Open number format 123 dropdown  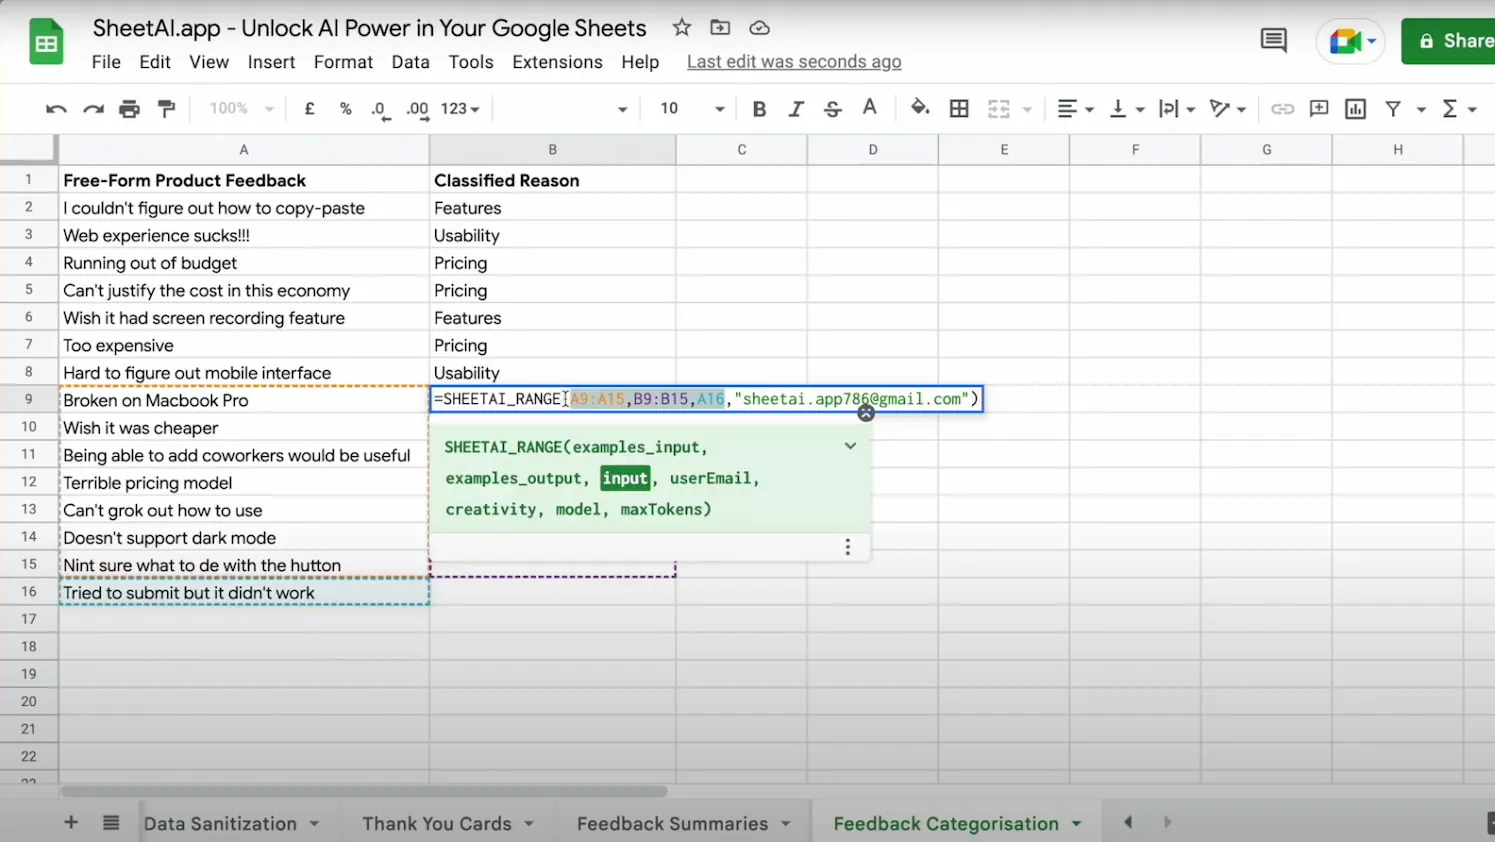tap(460, 109)
